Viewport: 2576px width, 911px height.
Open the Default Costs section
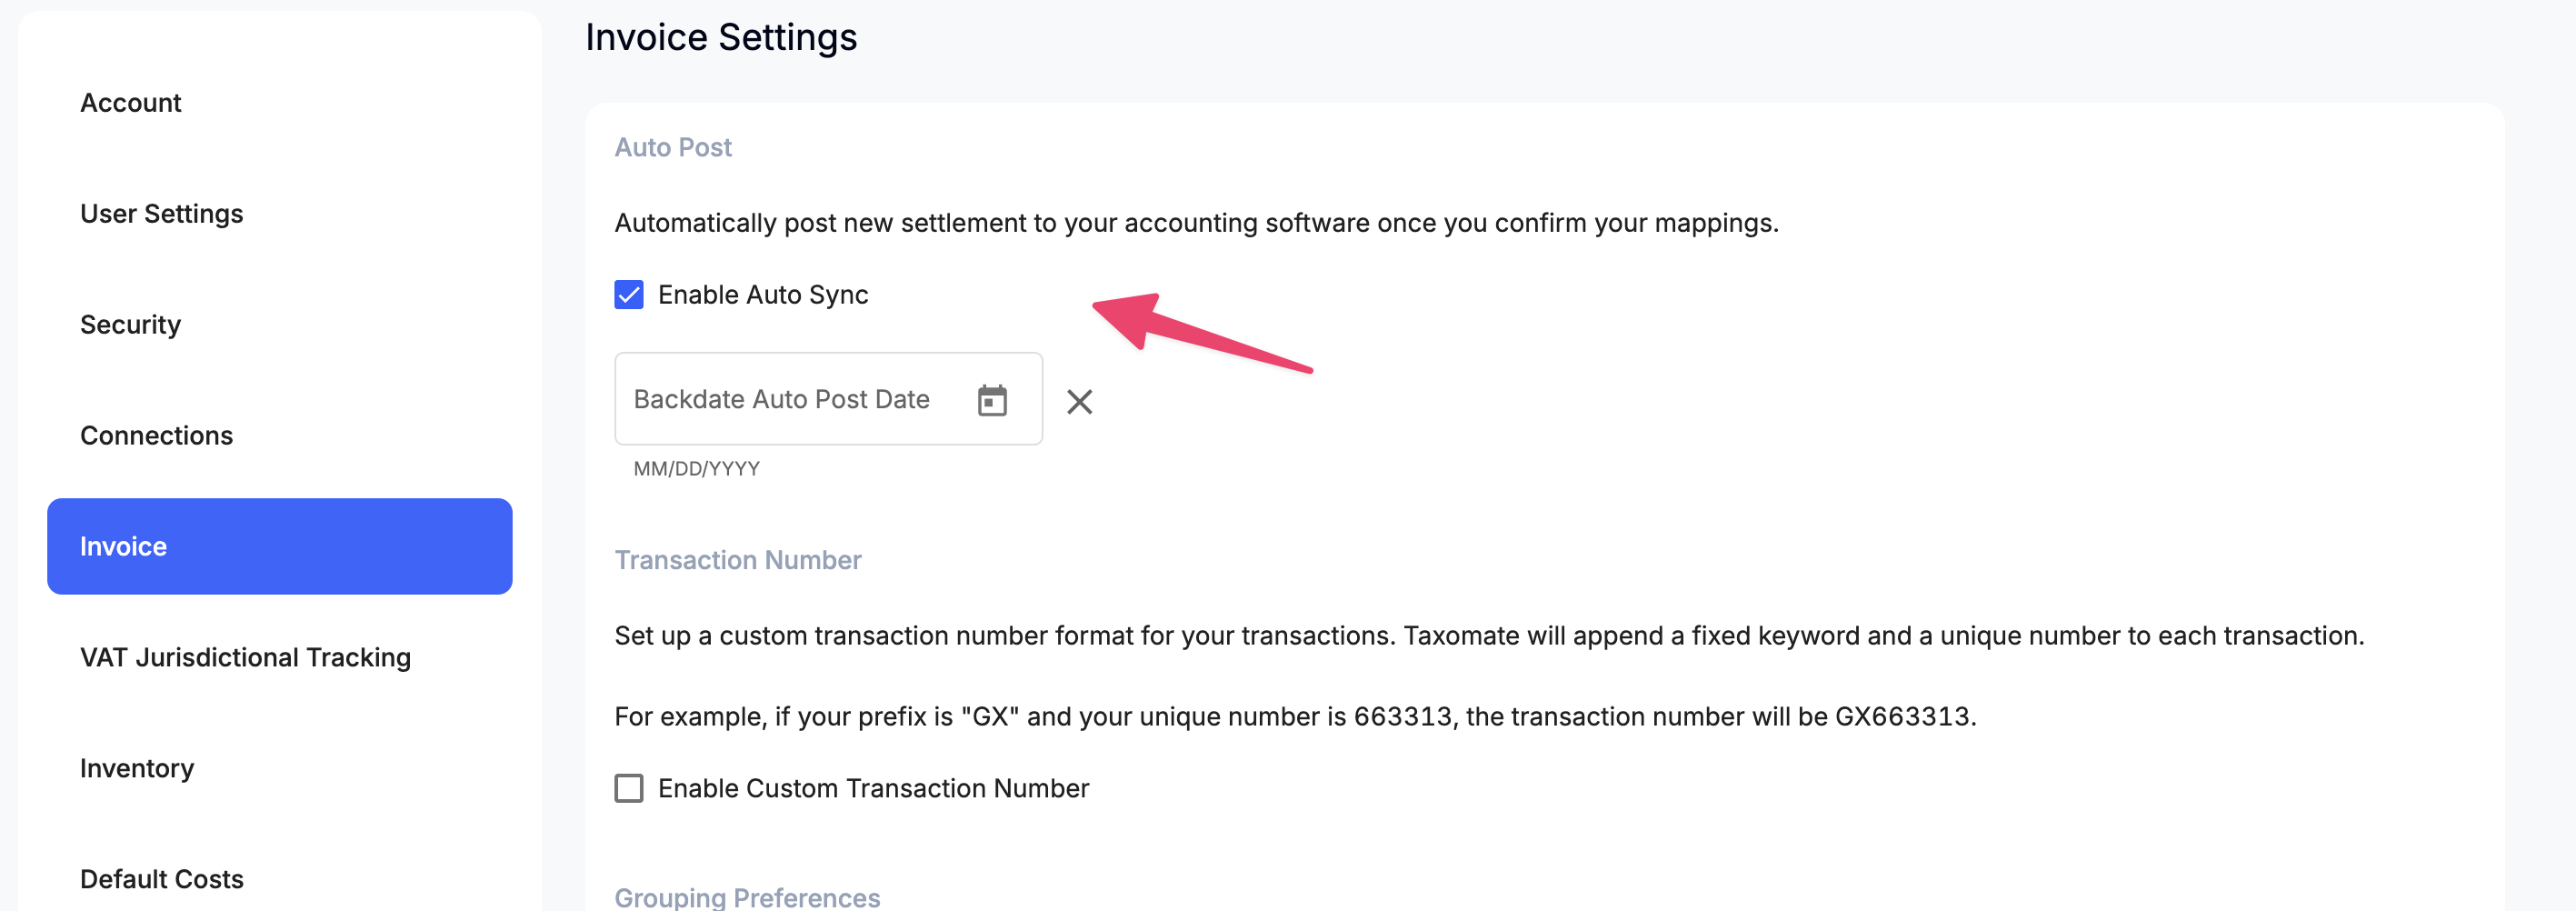161,879
